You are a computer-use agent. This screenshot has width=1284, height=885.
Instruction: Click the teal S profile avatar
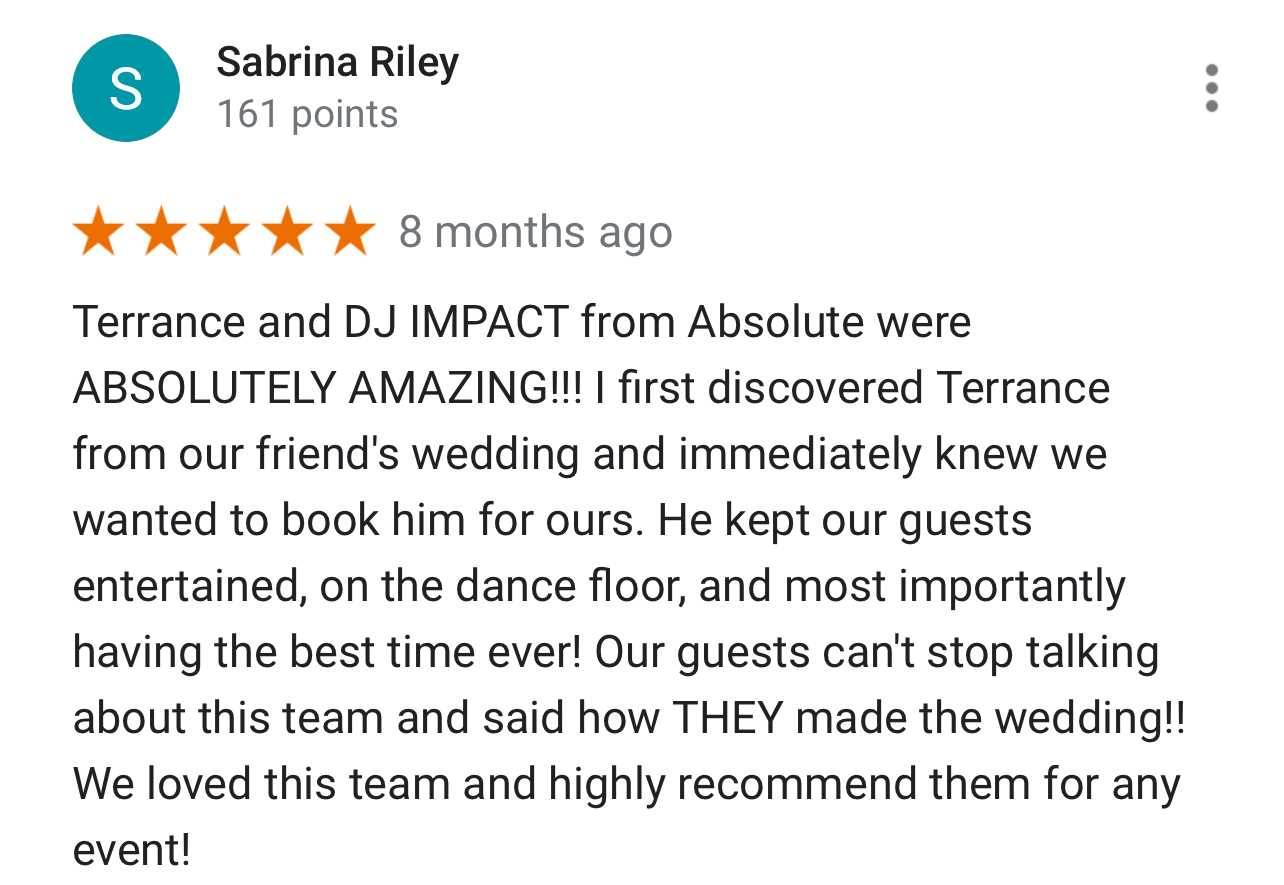(x=126, y=88)
